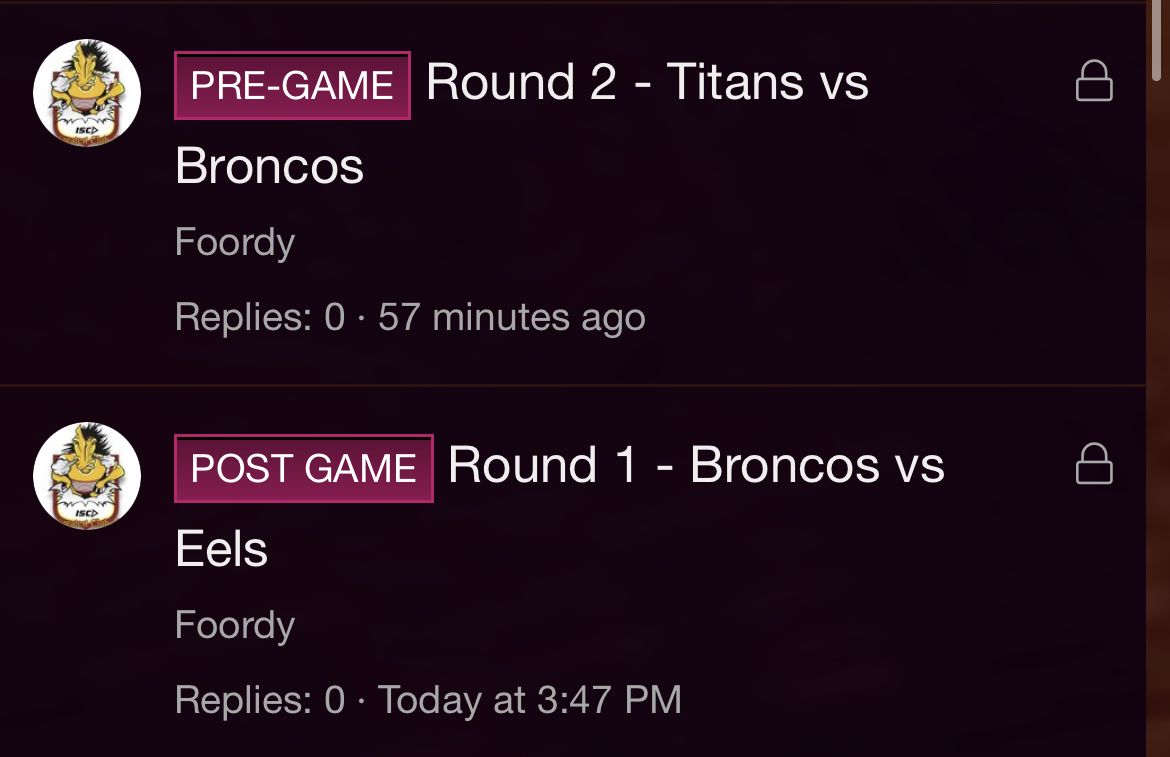
Task: Click the lock icon on Broncos vs Eels thread
Action: (1094, 464)
